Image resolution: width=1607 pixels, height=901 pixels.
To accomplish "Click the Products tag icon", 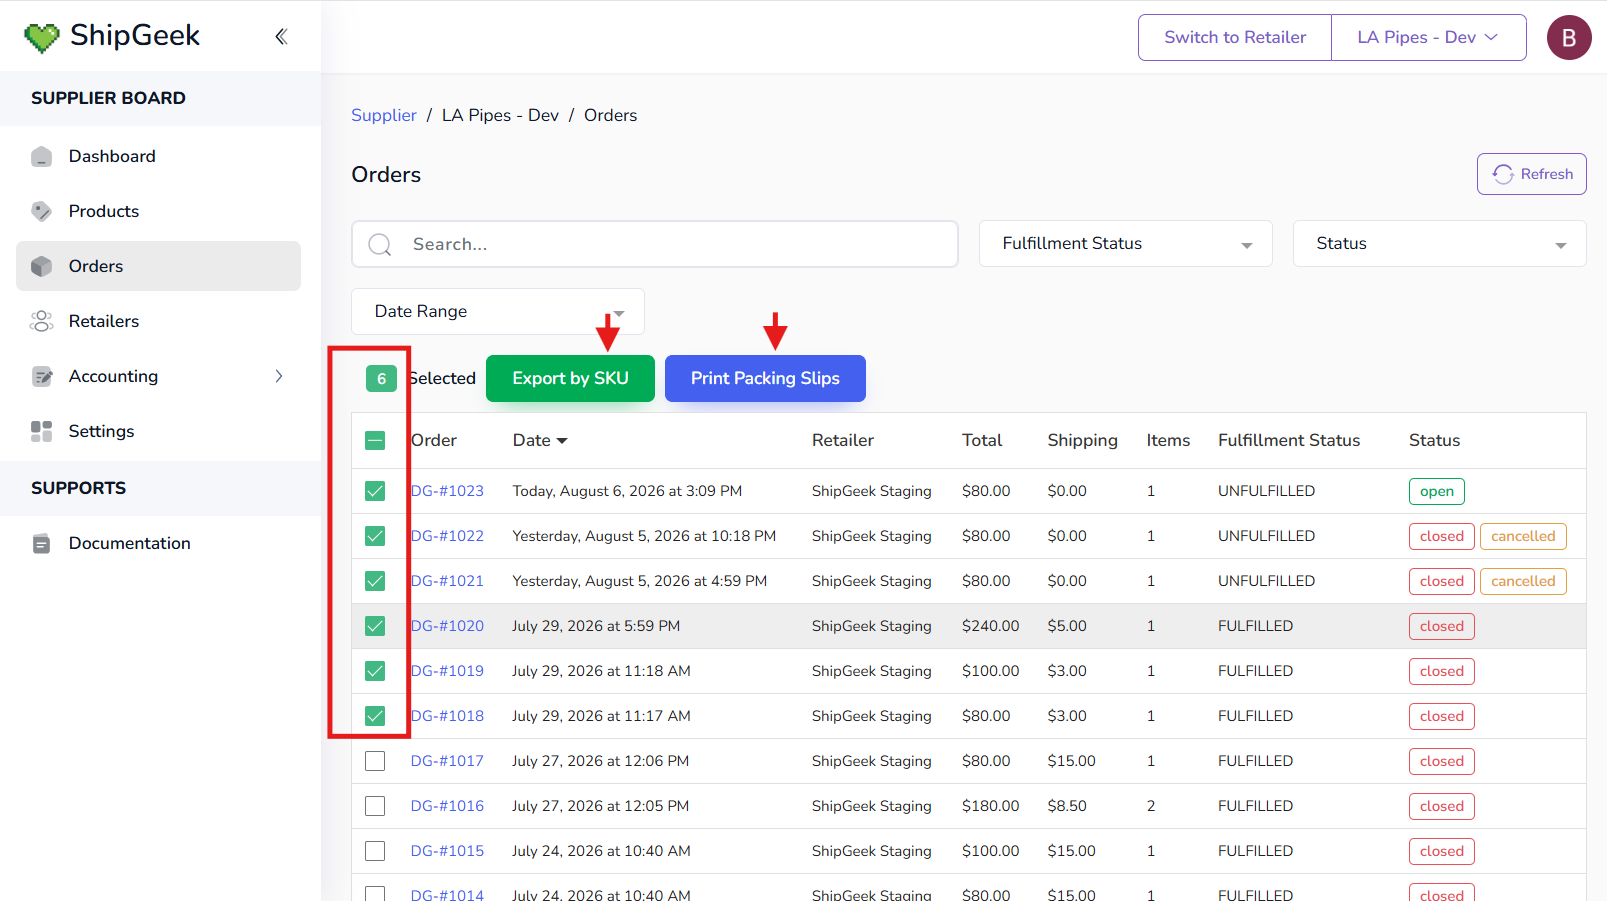I will click(x=41, y=211).
